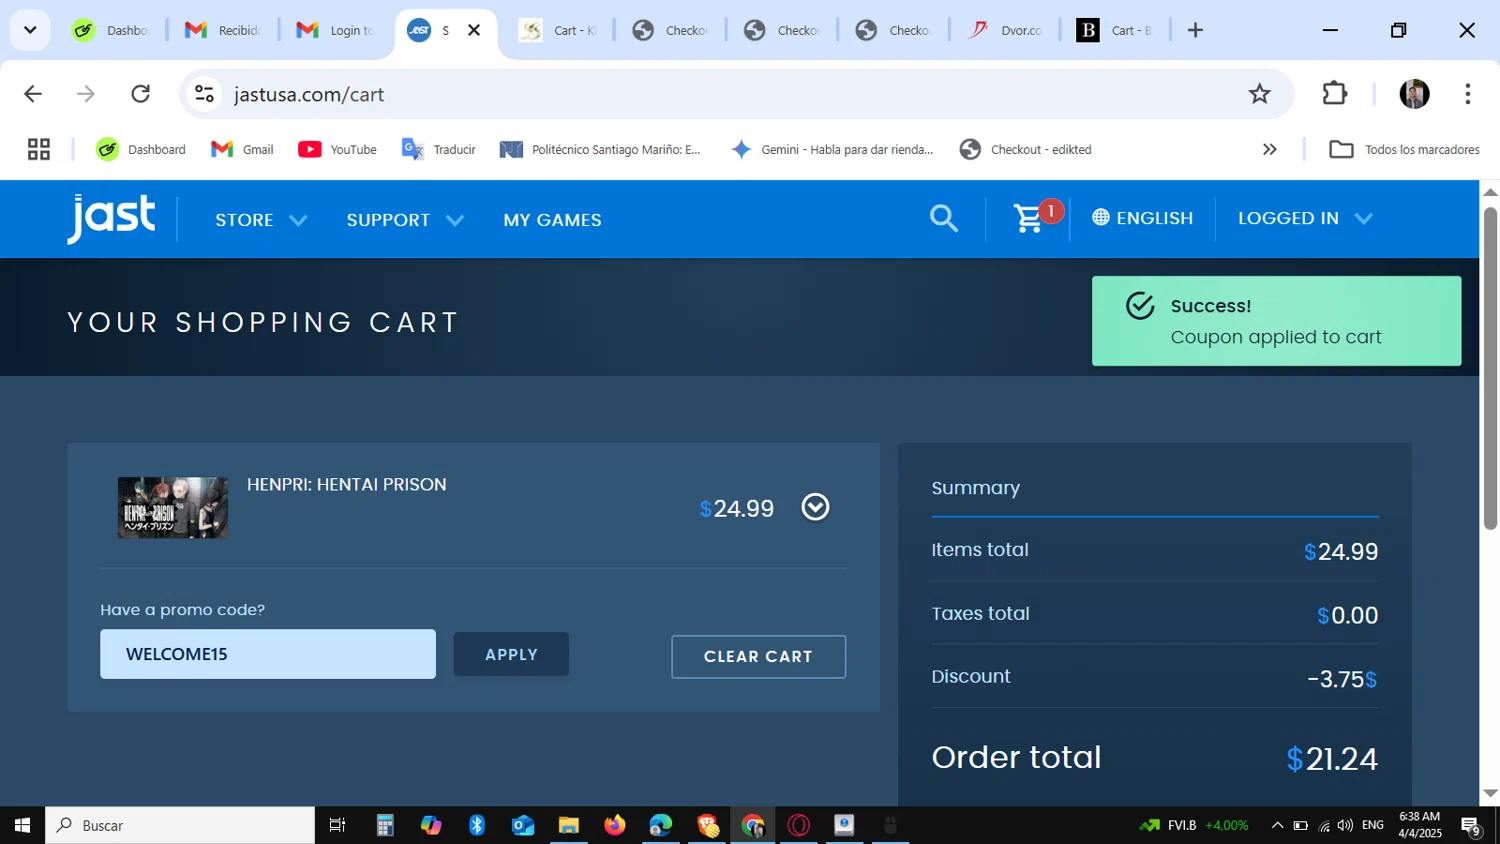Switch to the Cart - B tab
The height and width of the screenshot is (844, 1500).
pyautogui.click(x=1116, y=30)
